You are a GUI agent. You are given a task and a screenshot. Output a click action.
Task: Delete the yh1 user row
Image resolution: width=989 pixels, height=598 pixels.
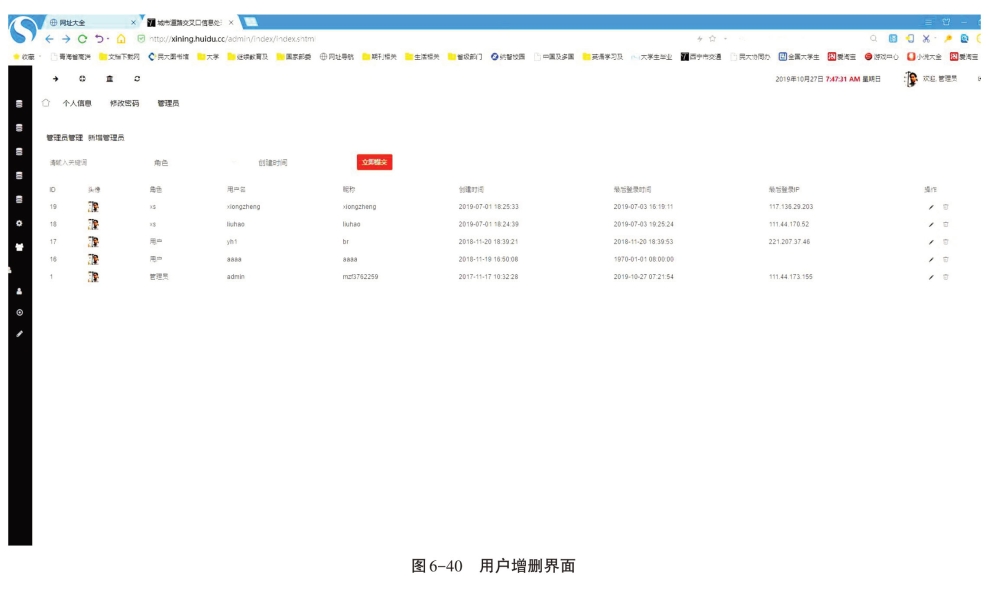pos(945,242)
